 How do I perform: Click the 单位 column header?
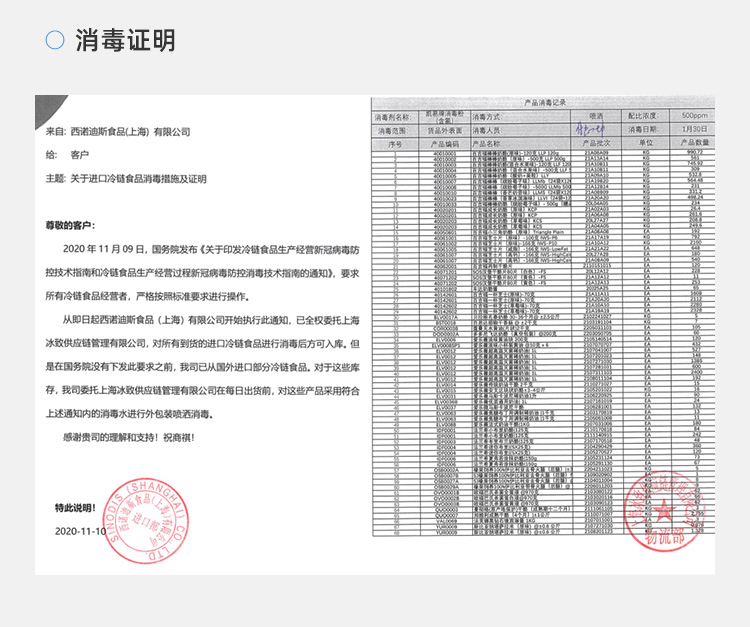tap(646, 143)
